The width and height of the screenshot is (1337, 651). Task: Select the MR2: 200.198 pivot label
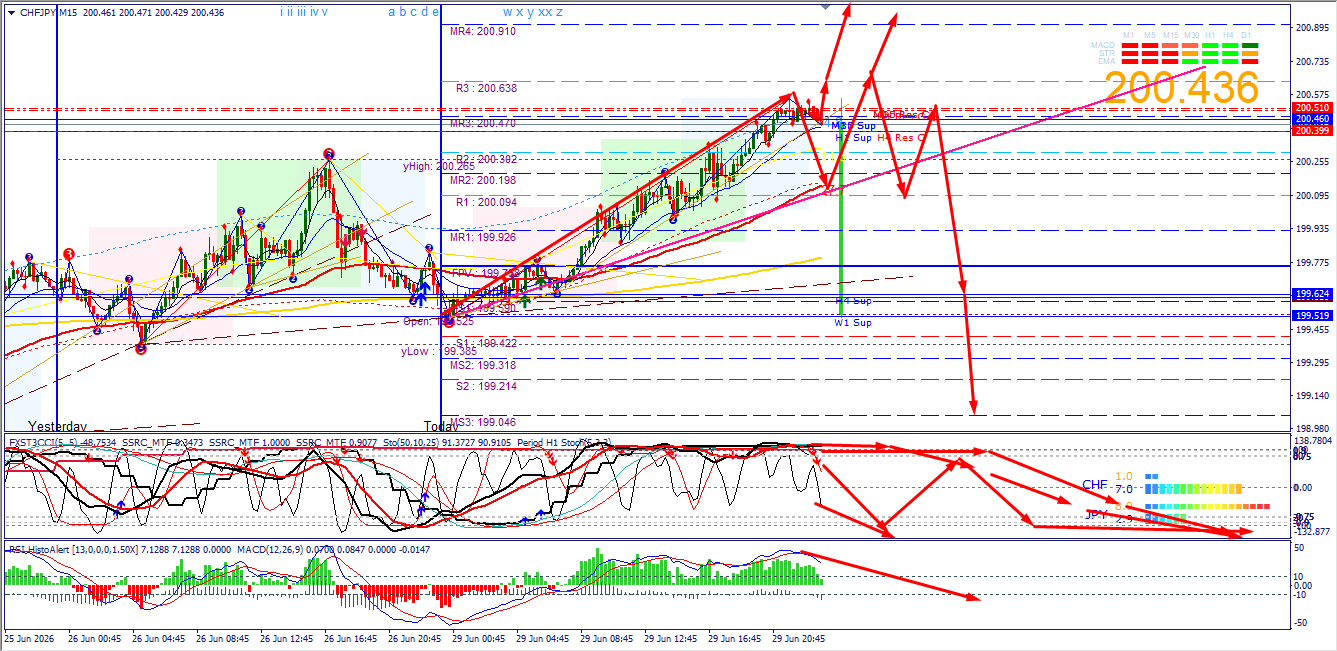(x=483, y=180)
